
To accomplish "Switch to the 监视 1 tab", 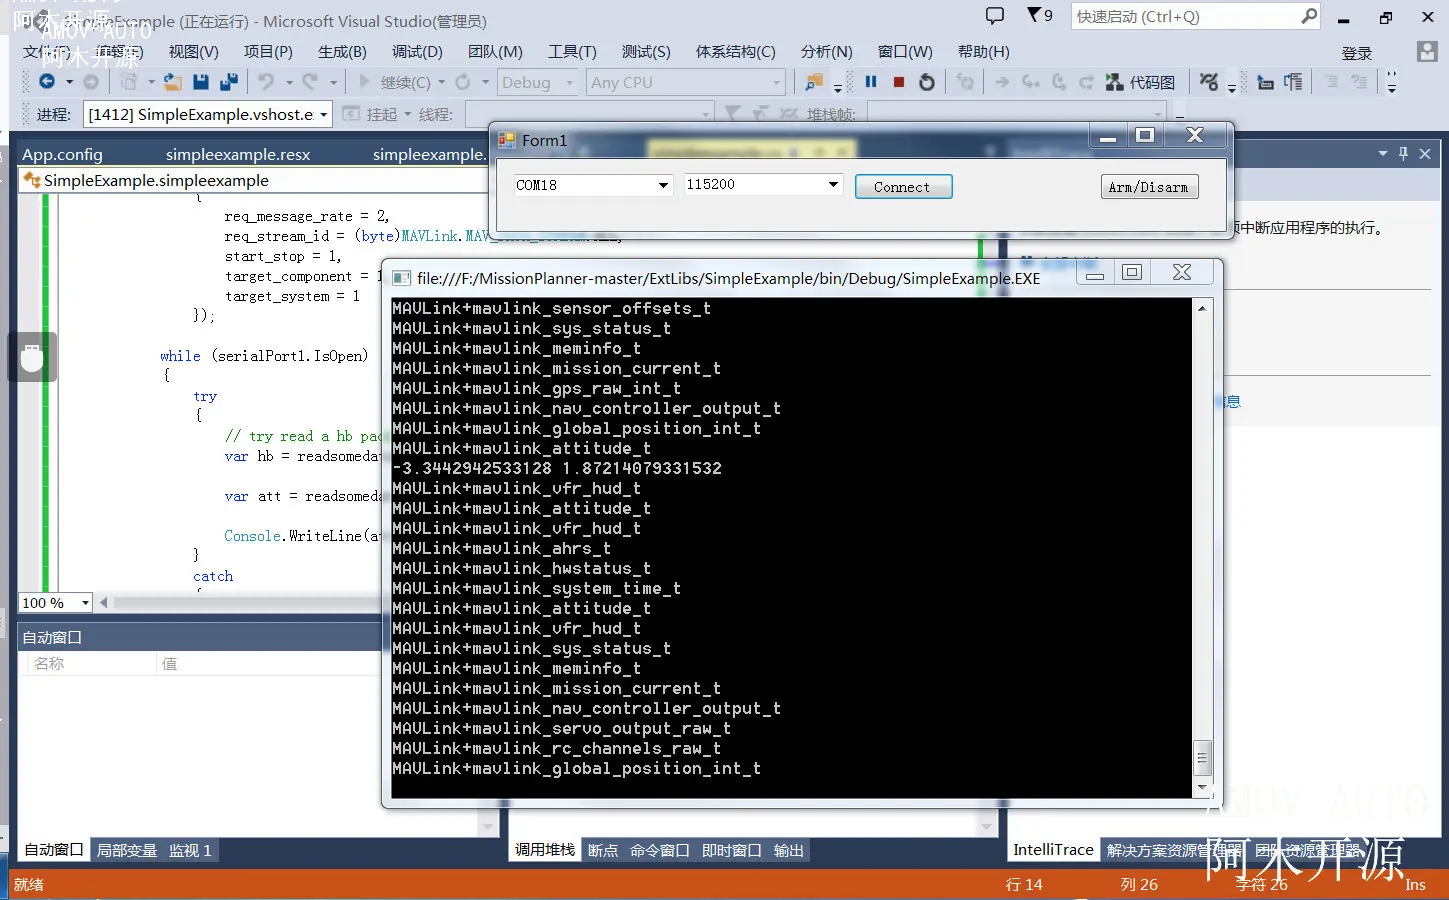I will 190,850.
